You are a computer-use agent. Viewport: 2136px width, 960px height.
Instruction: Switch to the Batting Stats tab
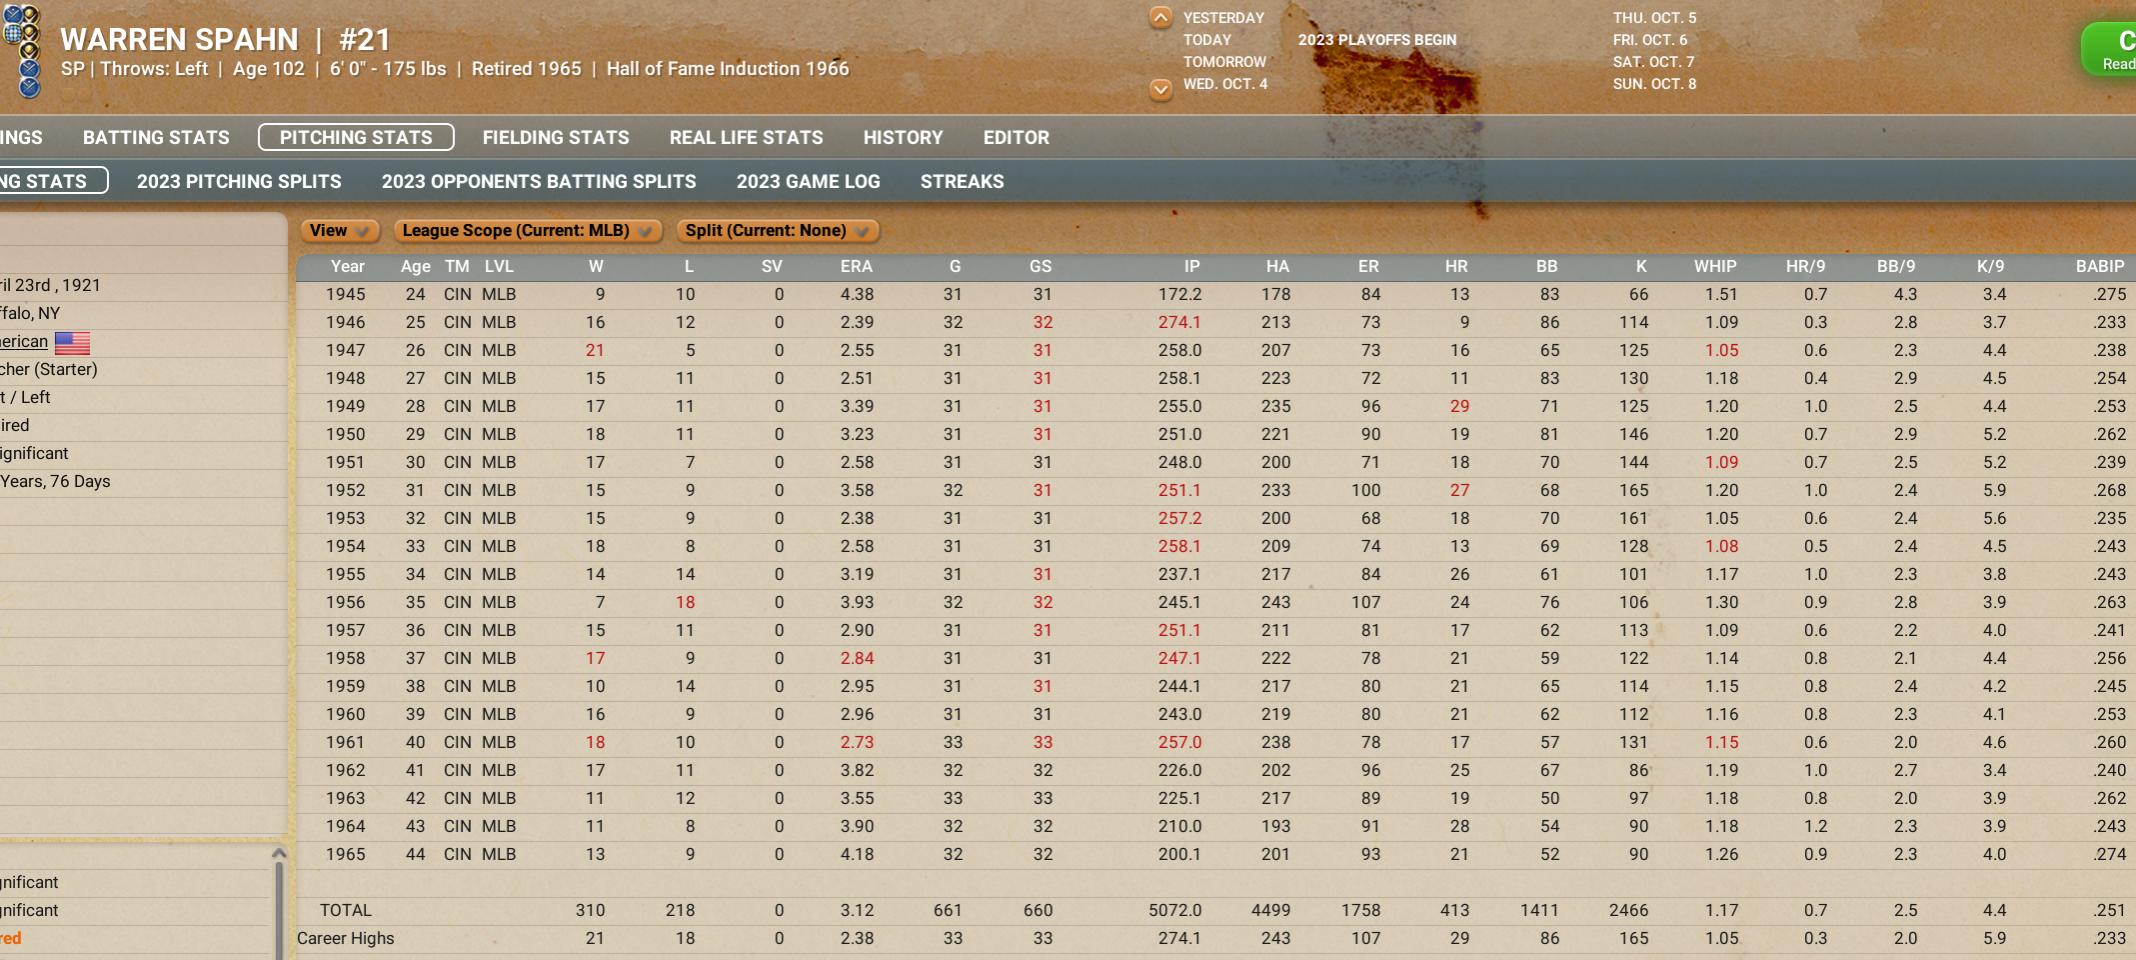[x=156, y=138]
